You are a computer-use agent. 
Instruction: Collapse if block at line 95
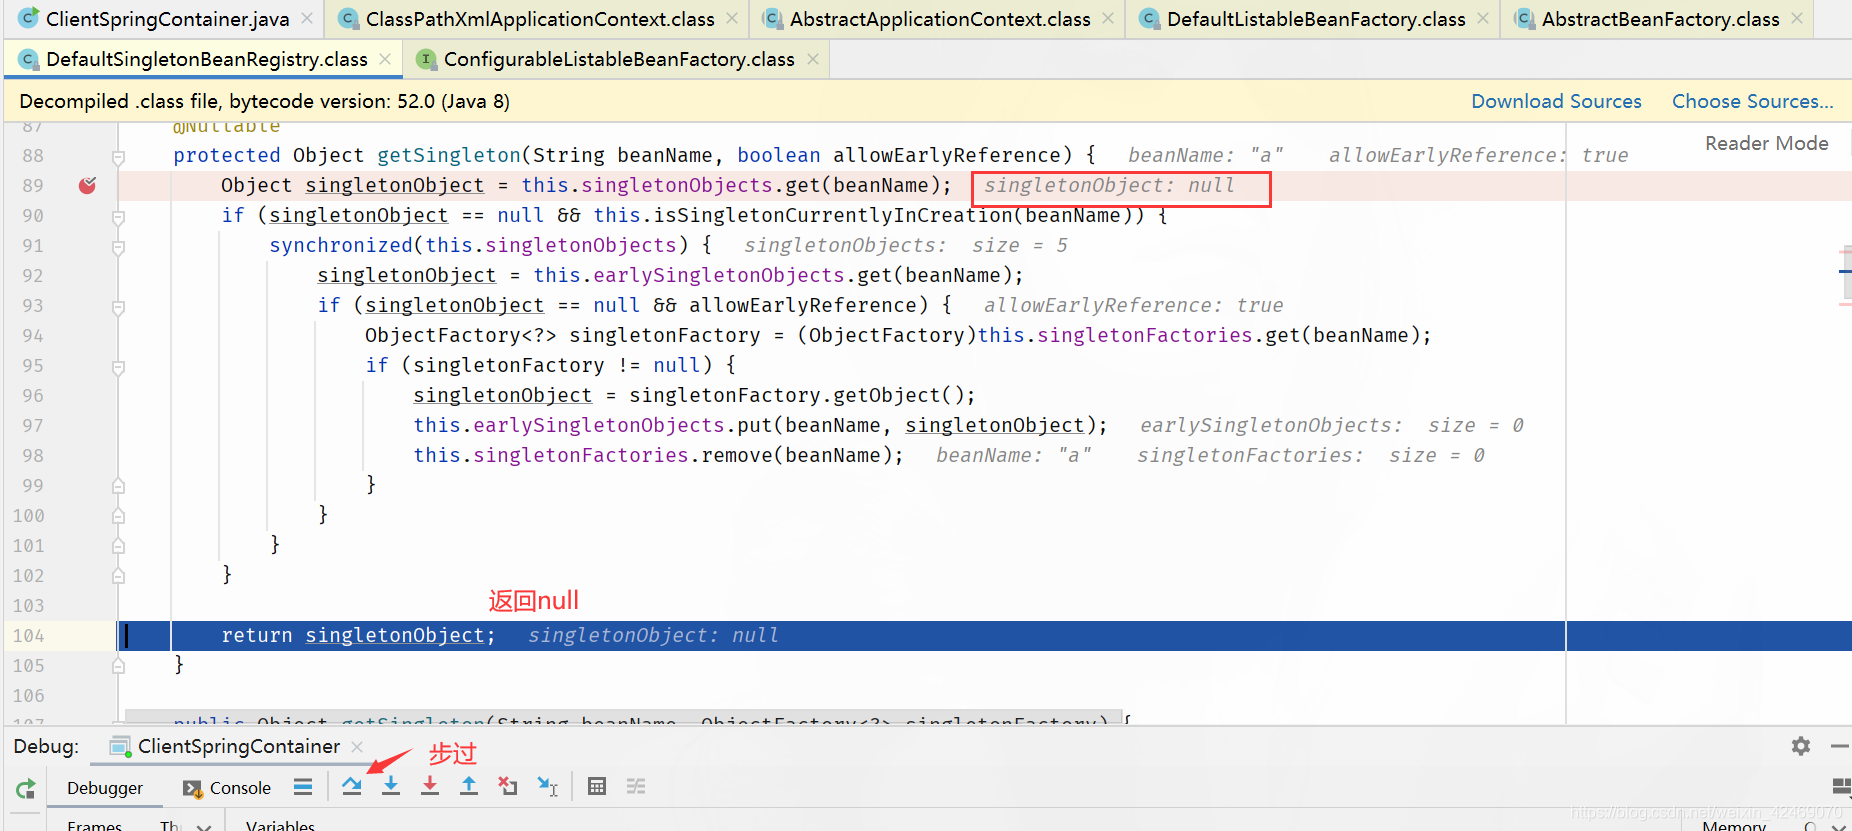click(x=118, y=367)
